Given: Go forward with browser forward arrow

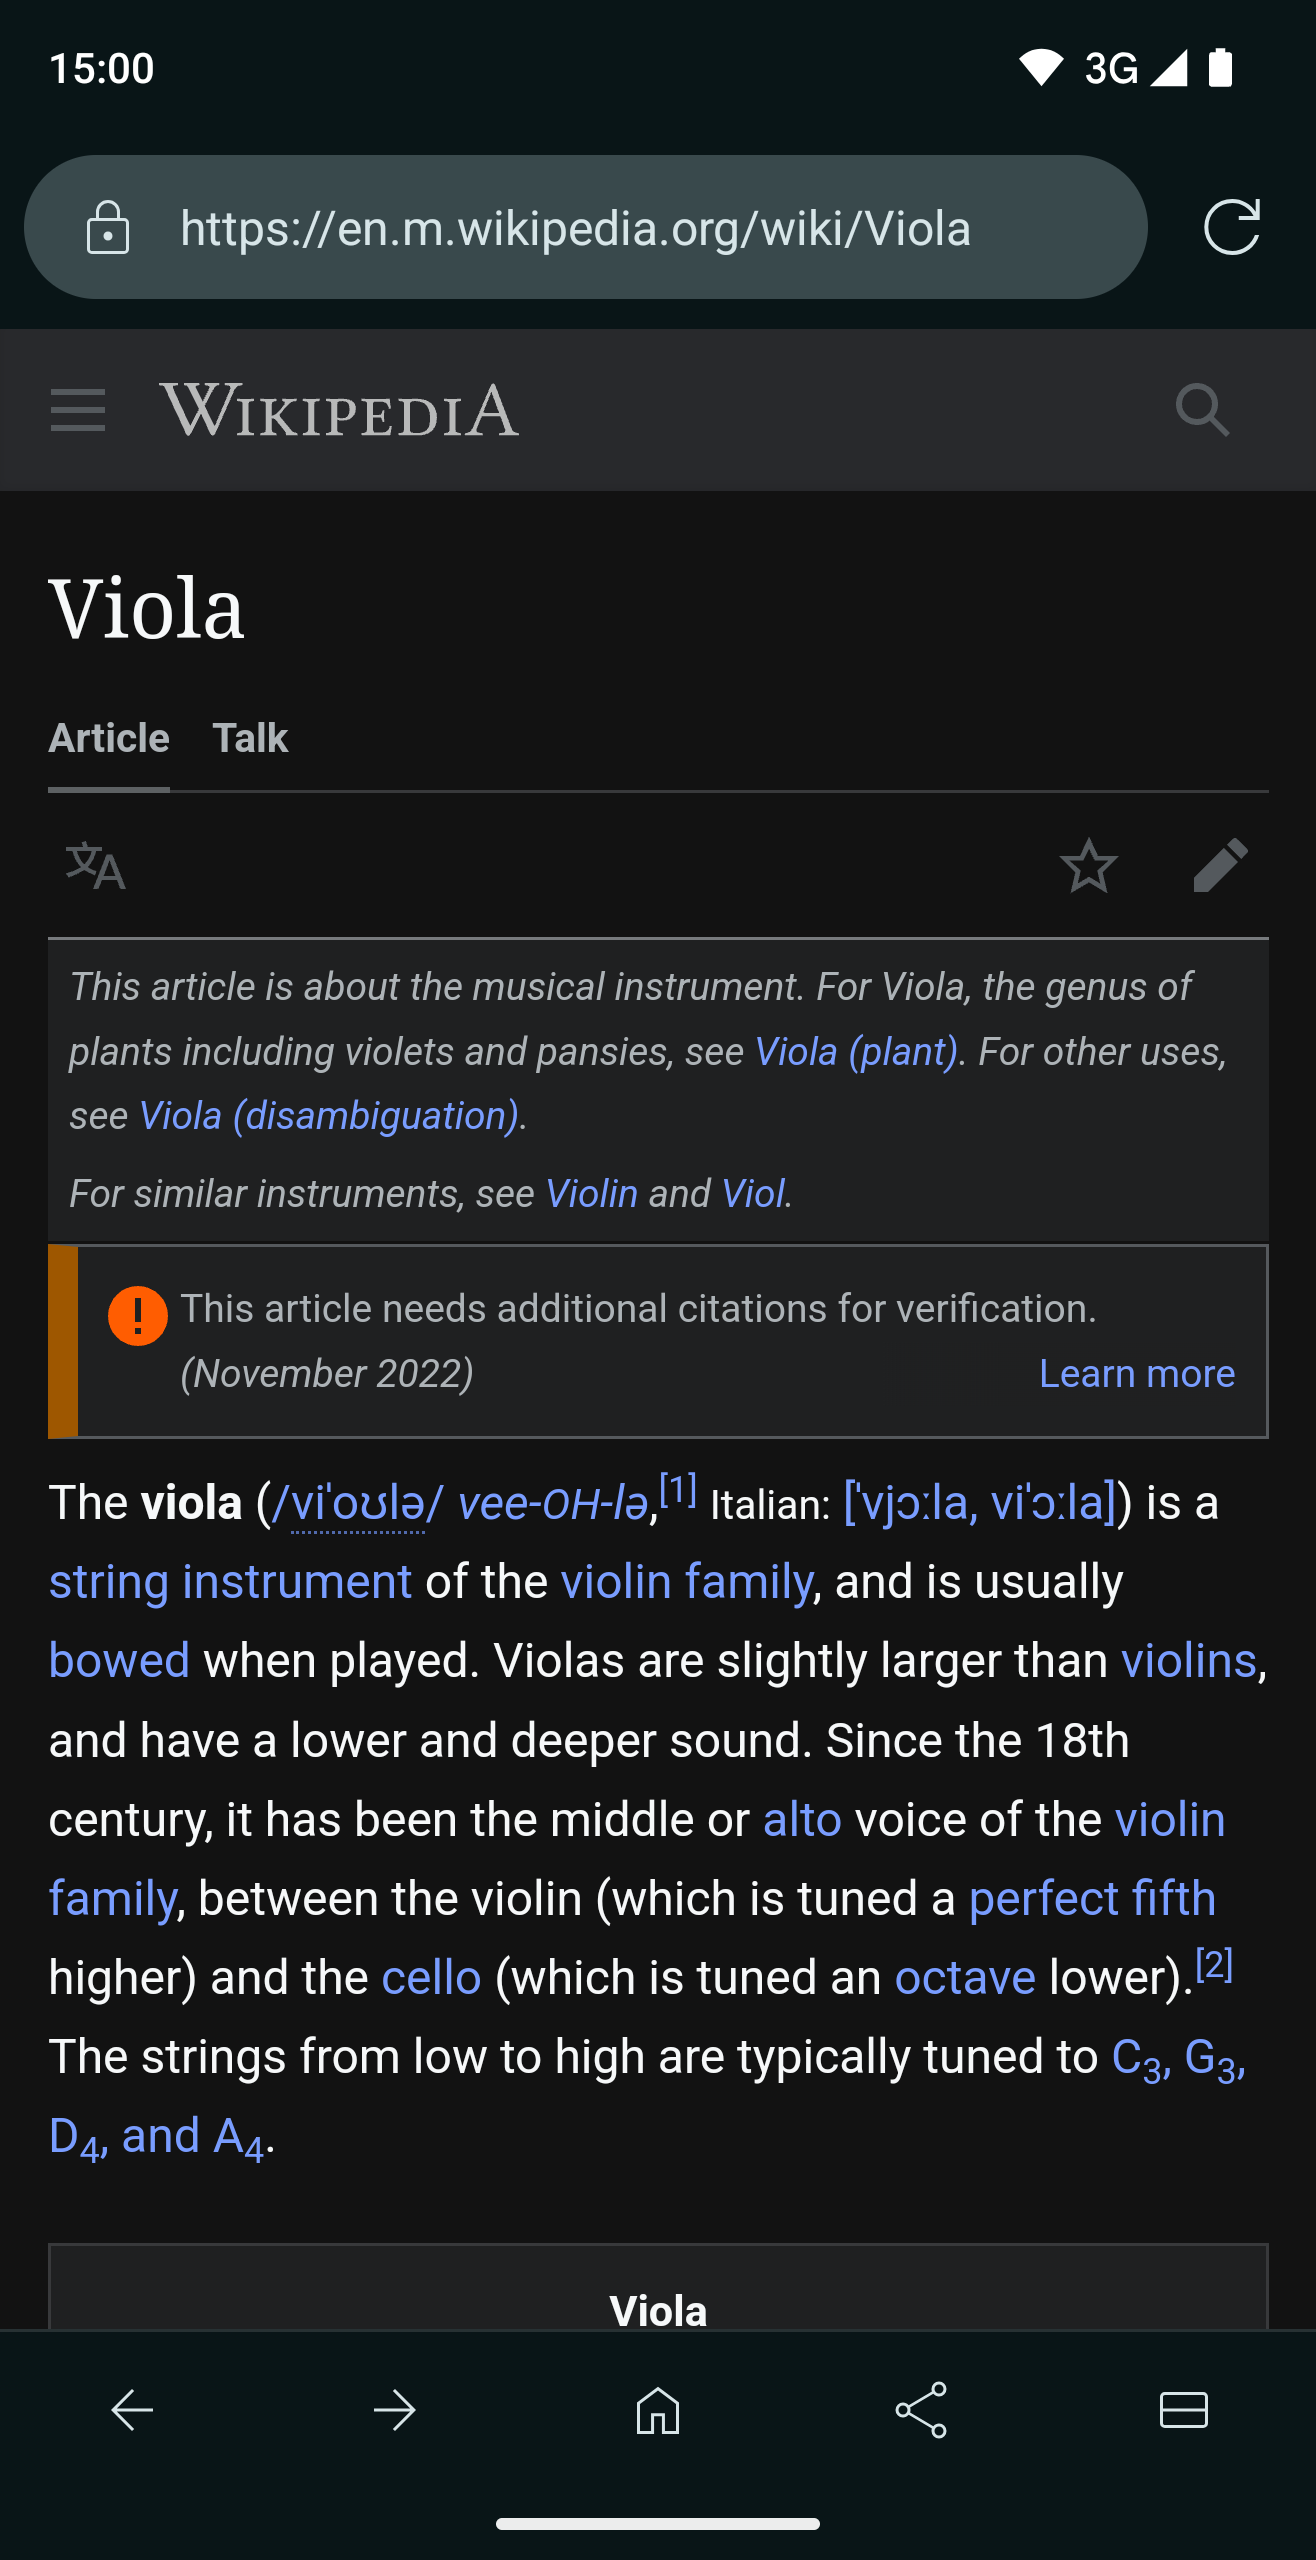Looking at the screenshot, I should point(395,2410).
